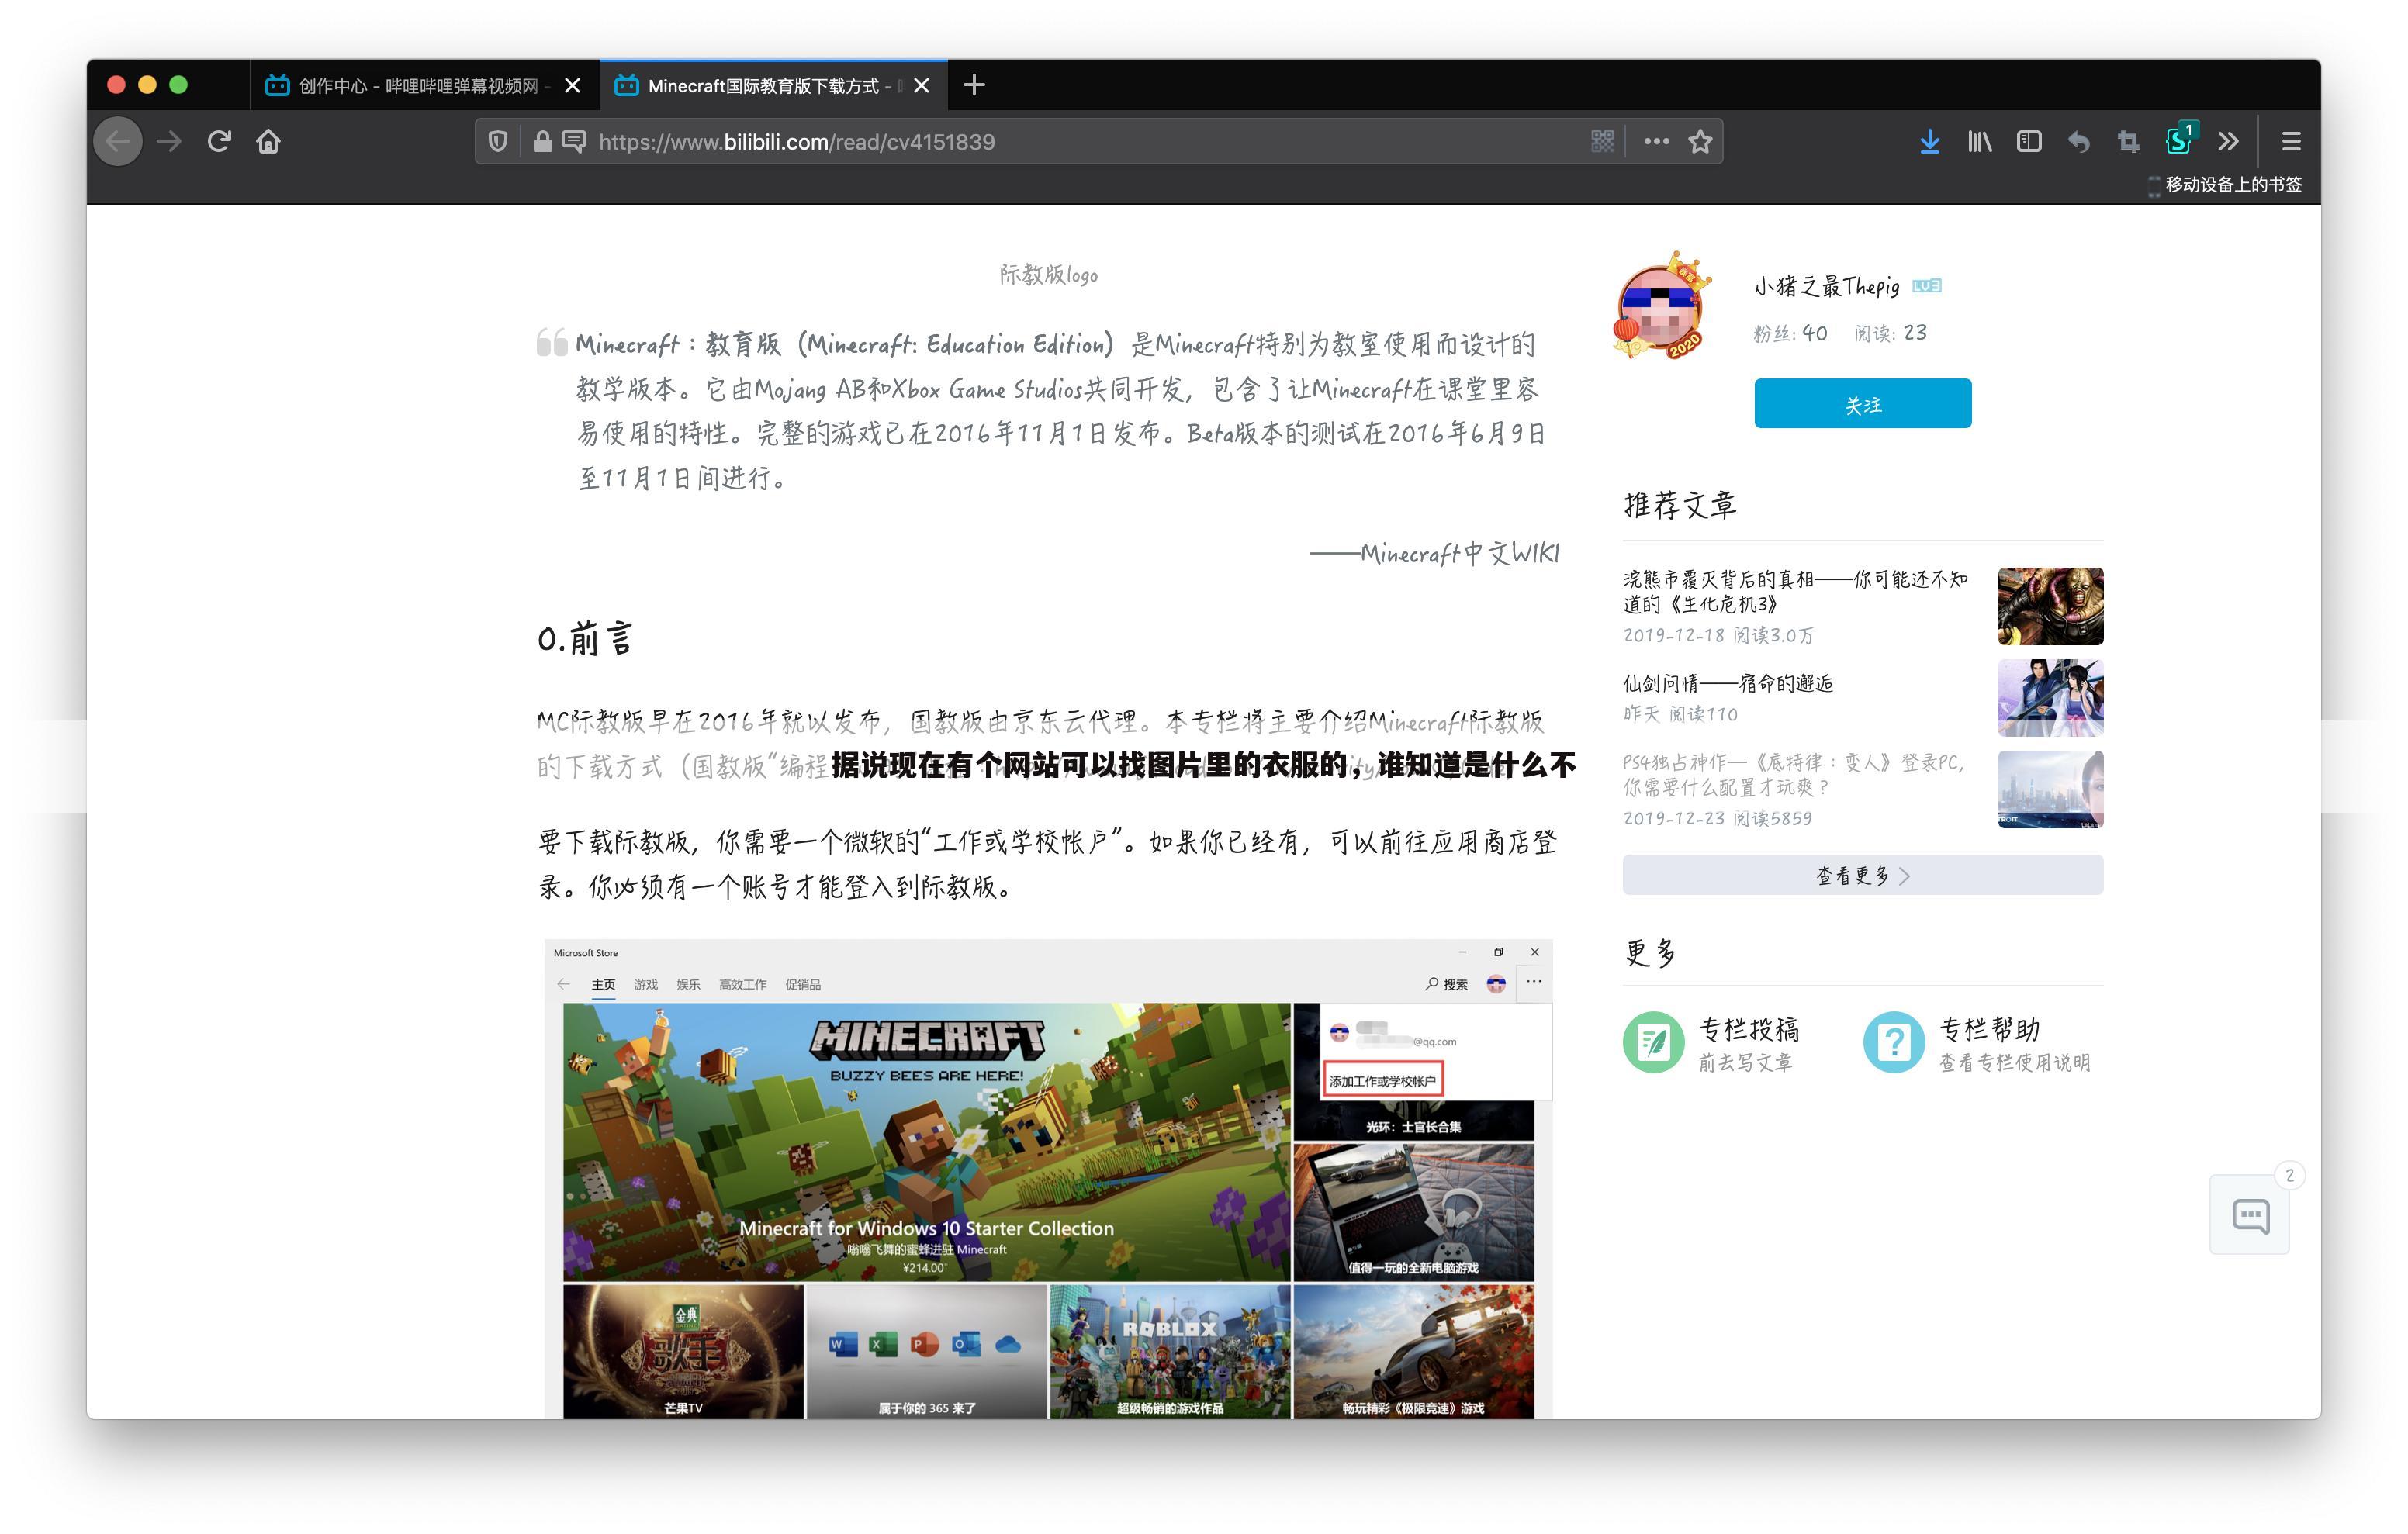Open the 仙剑问情 article thumbnail
This screenshot has height=1534, width=2408.
[2050, 698]
